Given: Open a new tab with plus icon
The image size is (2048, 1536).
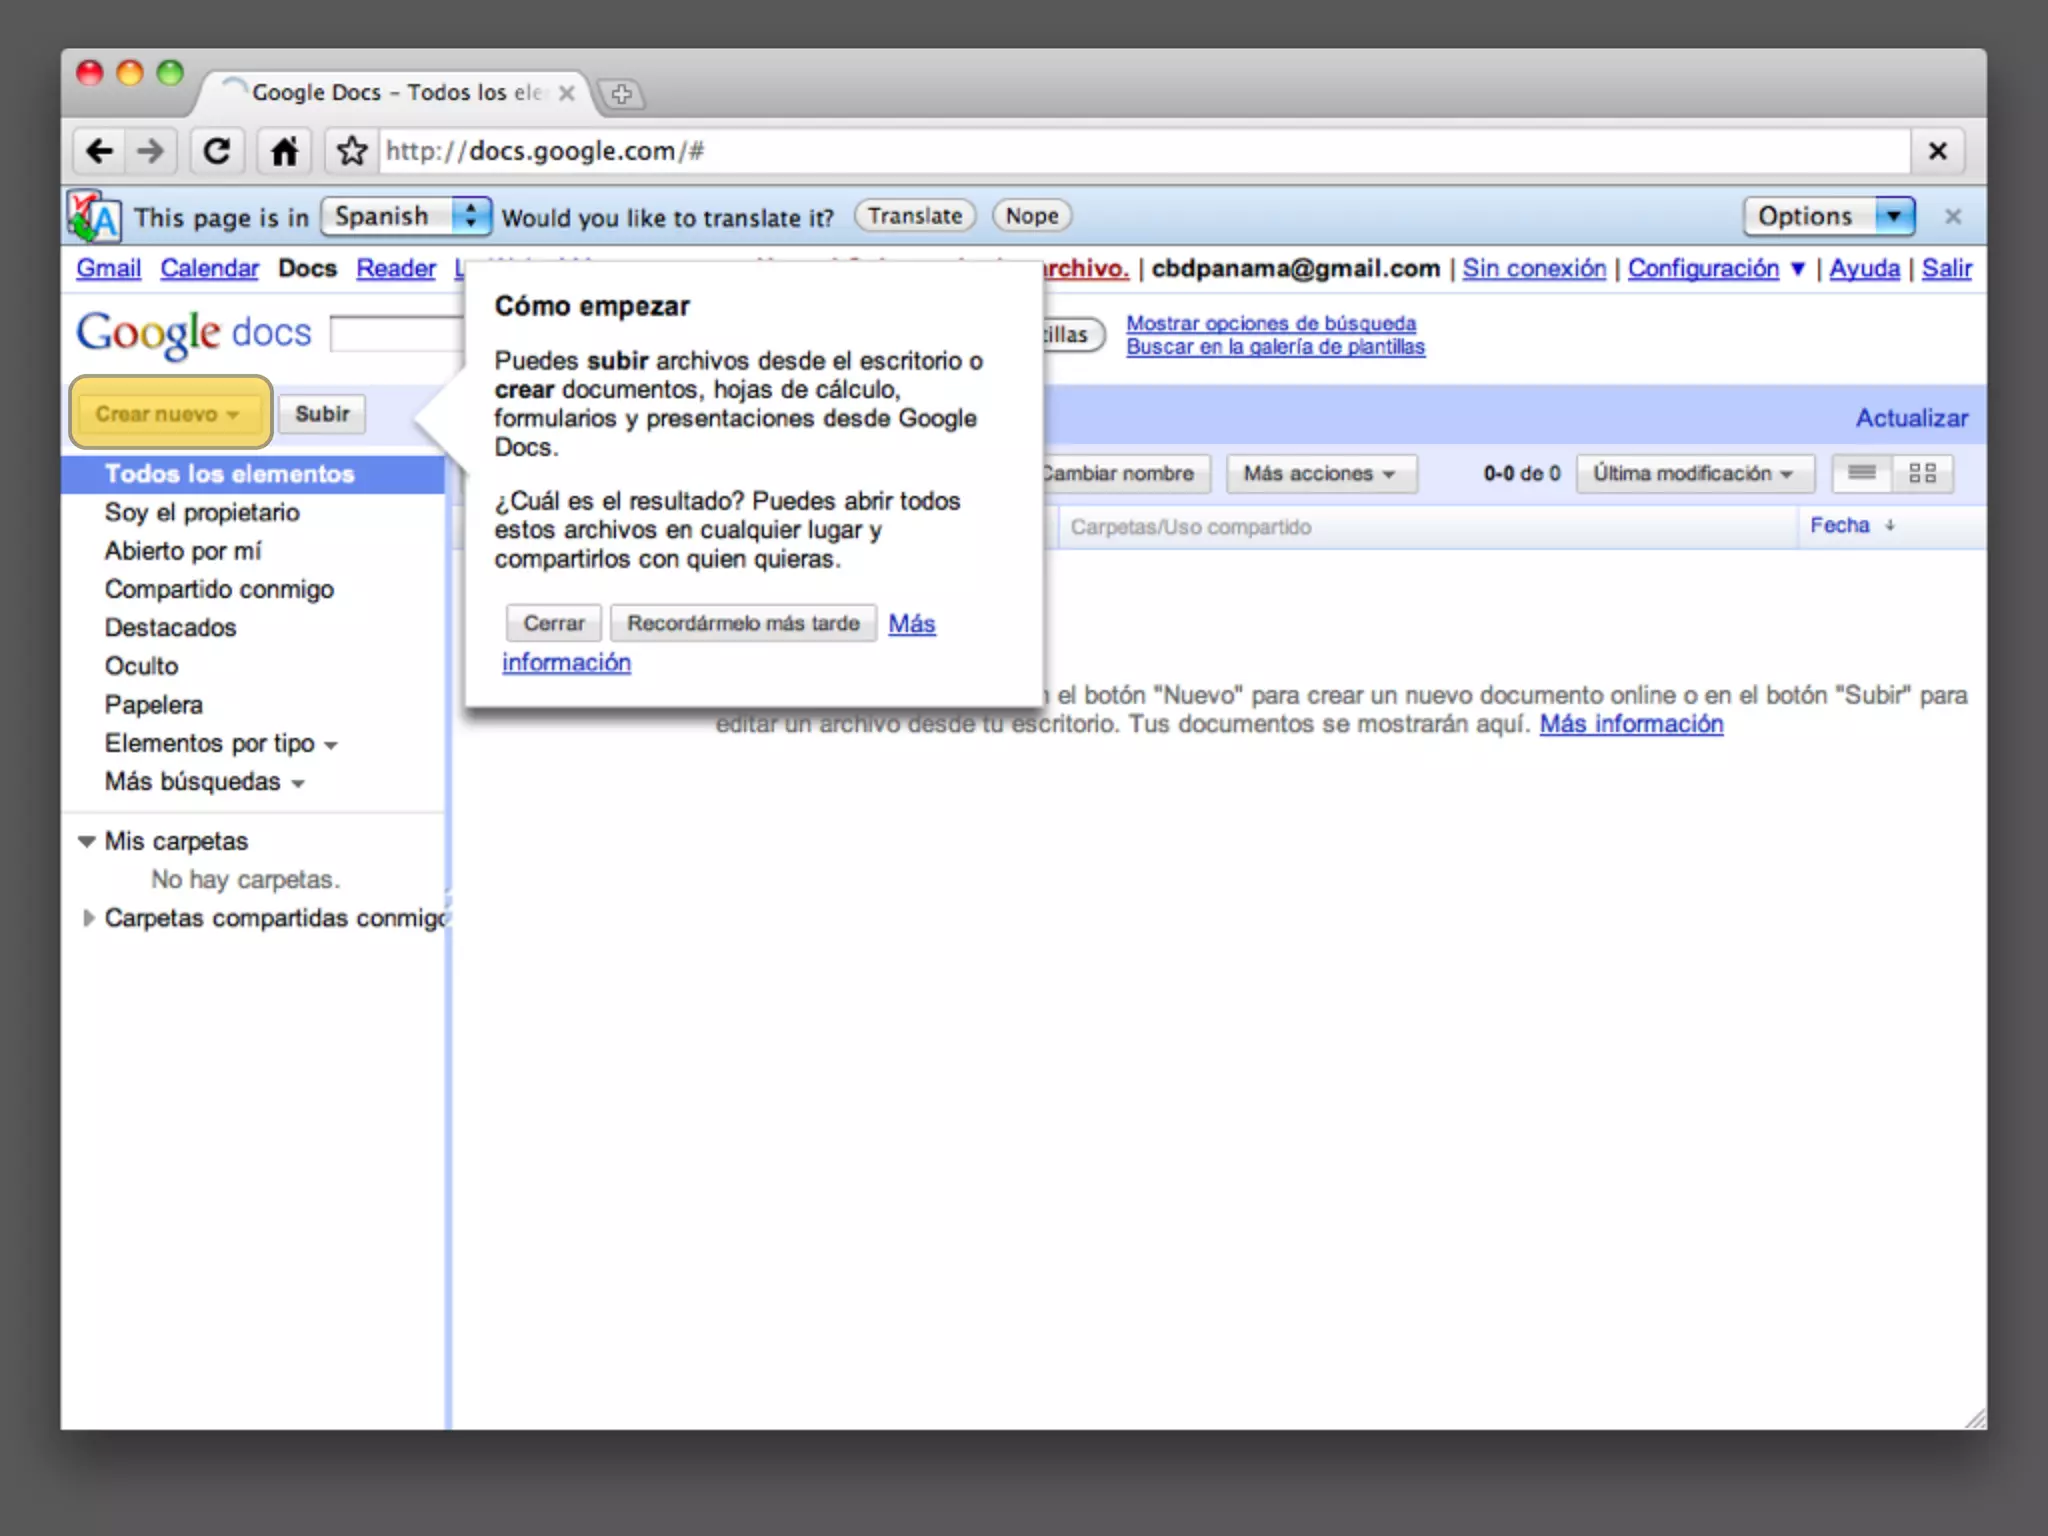Looking at the screenshot, I should click(x=621, y=94).
